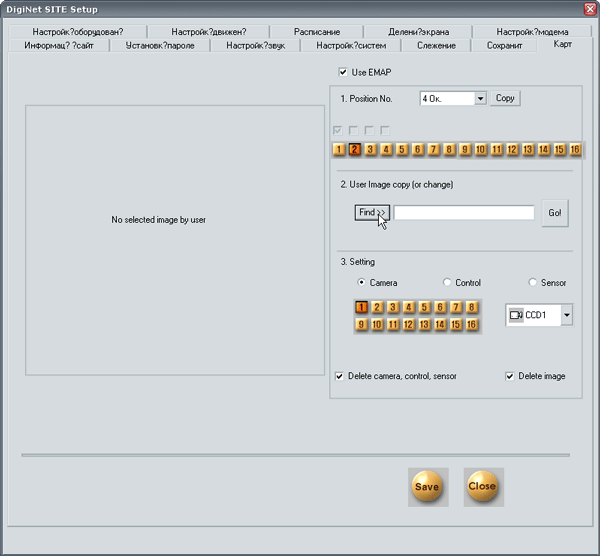Choose camera 8 in Setting grid
The height and width of the screenshot is (556, 600).
(x=471, y=307)
